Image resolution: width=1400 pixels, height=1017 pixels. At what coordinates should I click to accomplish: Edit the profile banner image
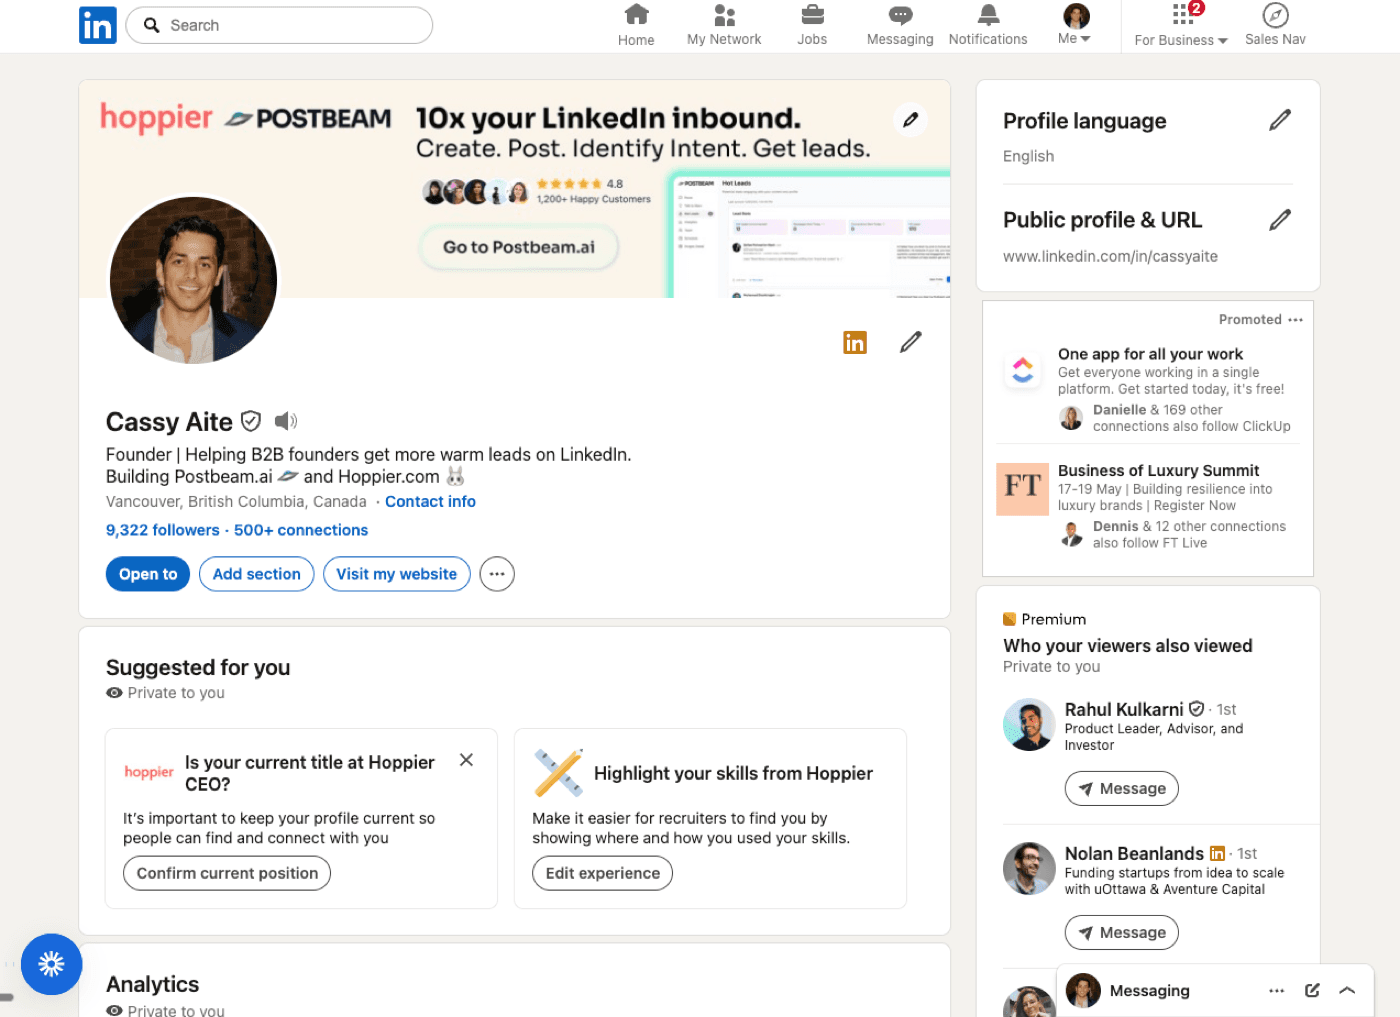click(x=910, y=119)
